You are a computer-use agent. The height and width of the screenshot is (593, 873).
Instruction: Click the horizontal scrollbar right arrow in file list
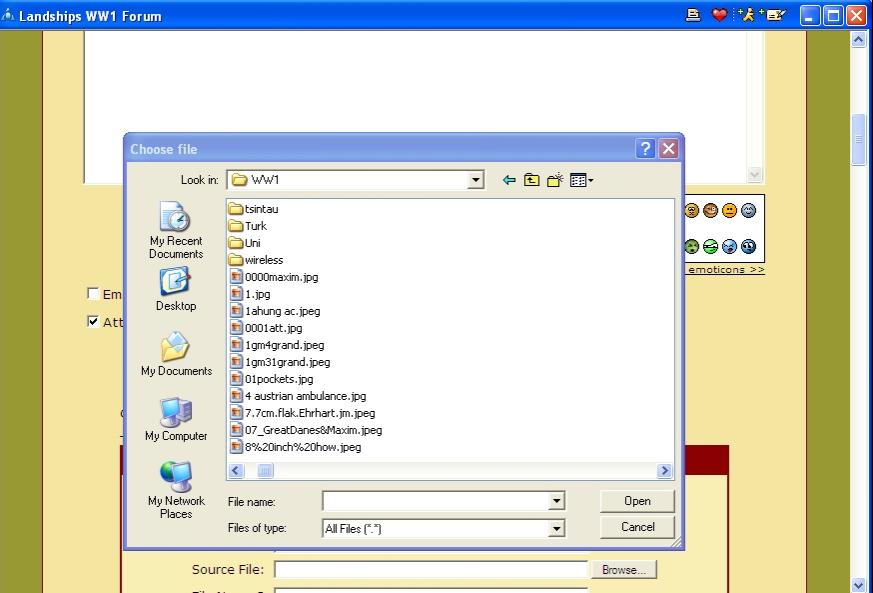(x=664, y=470)
